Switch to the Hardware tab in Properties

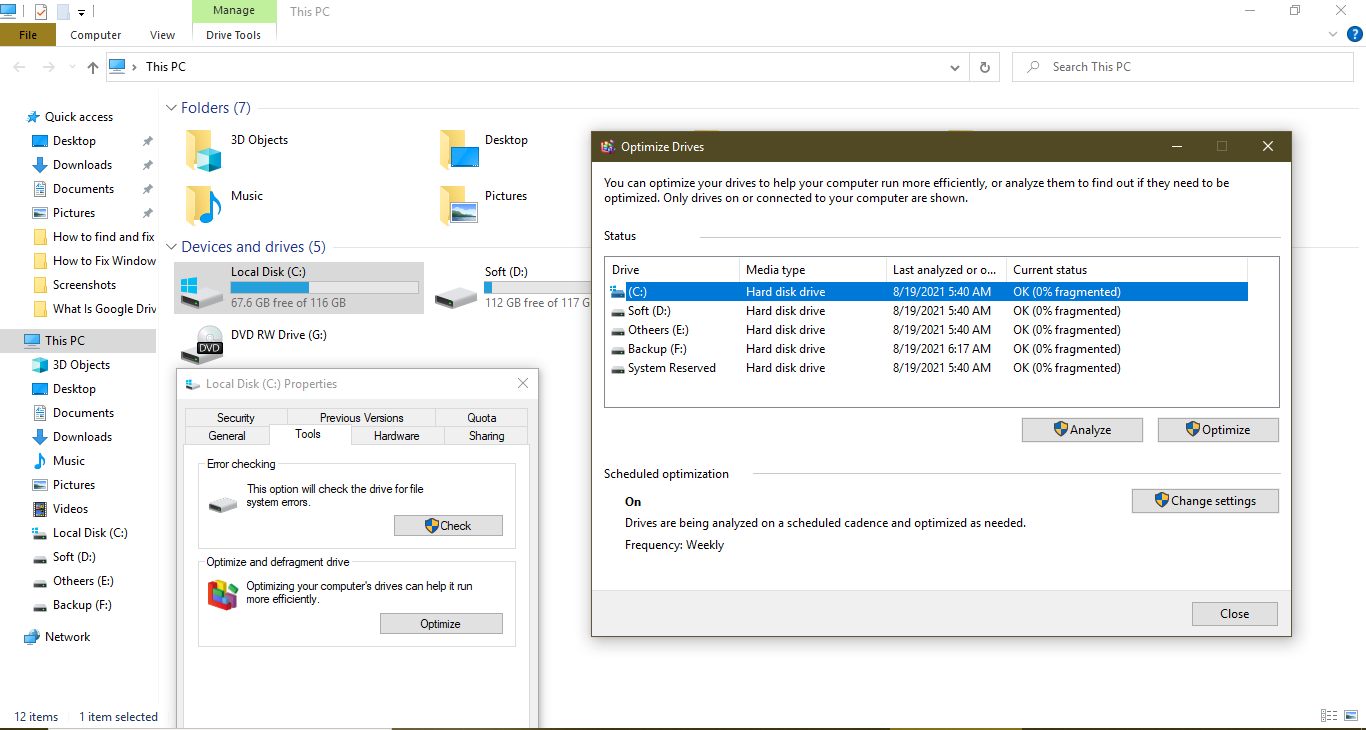[x=397, y=436]
